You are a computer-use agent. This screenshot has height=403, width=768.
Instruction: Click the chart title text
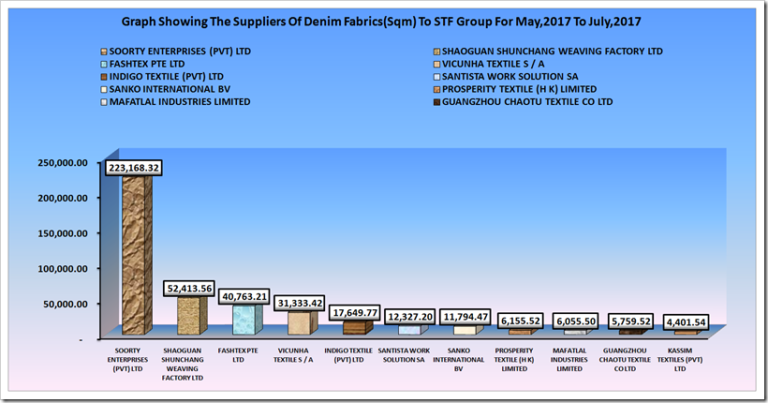point(383,19)
